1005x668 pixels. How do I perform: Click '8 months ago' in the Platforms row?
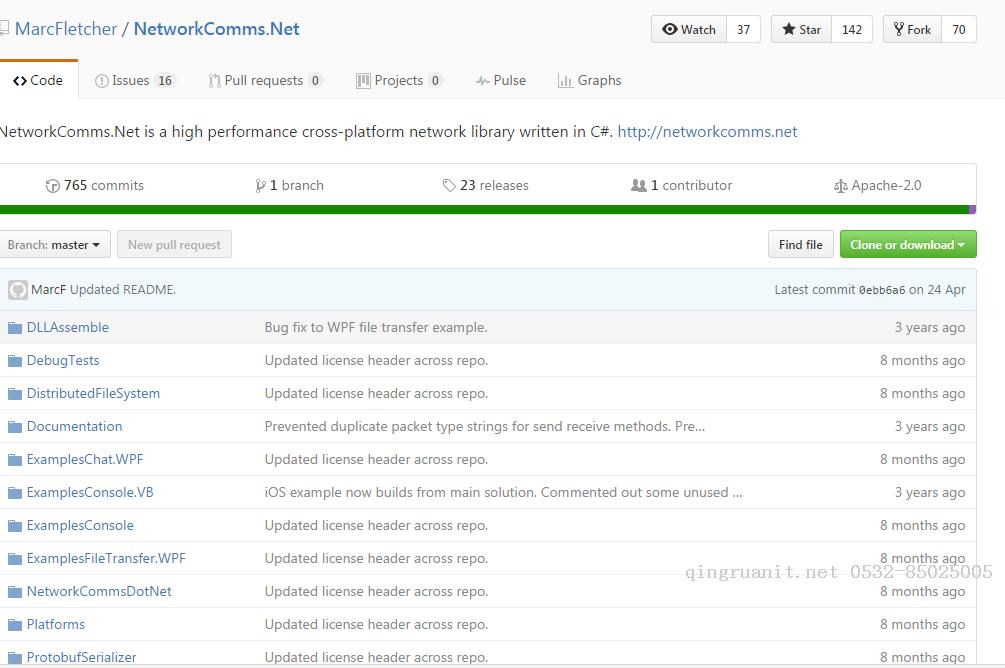point(922,624)
